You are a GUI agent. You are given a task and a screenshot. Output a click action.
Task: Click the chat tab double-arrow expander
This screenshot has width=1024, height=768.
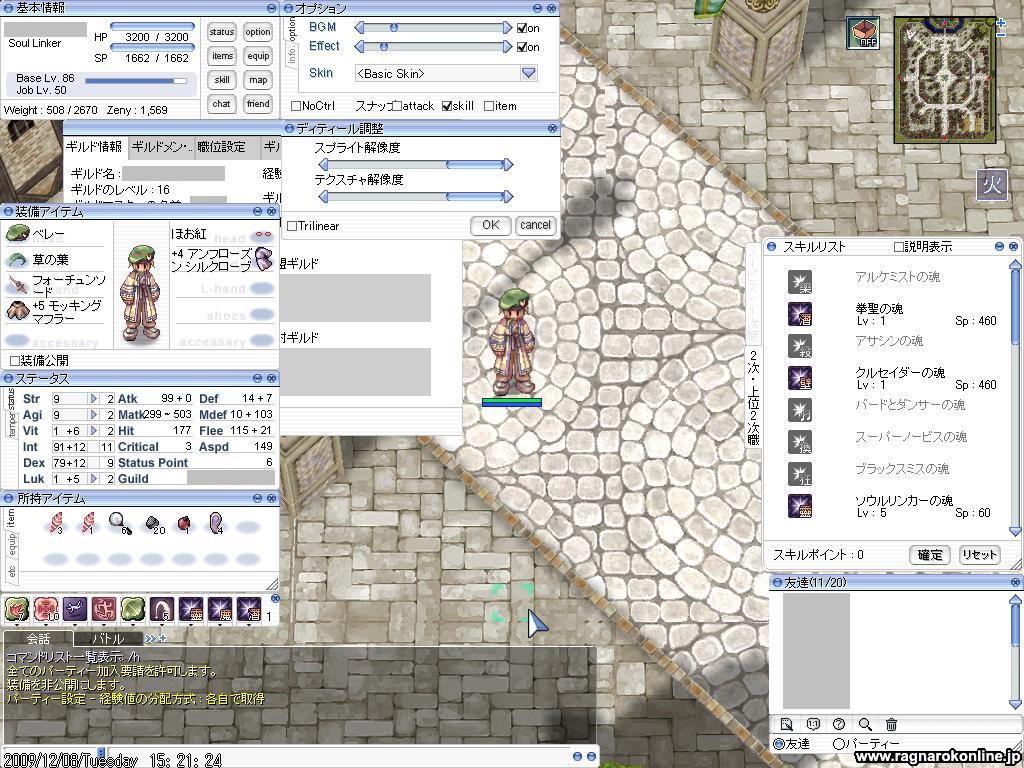click(150, 638)
